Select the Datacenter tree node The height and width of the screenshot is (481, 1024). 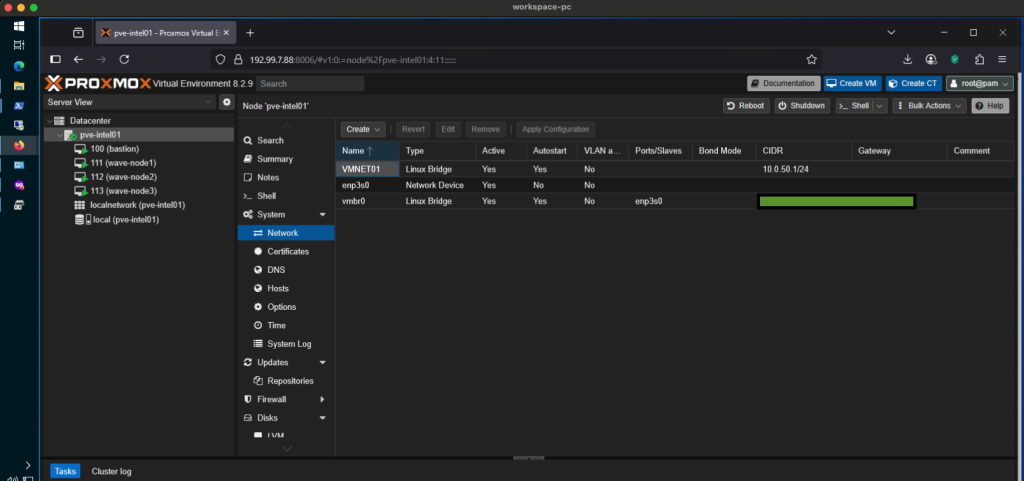point(89,121)
